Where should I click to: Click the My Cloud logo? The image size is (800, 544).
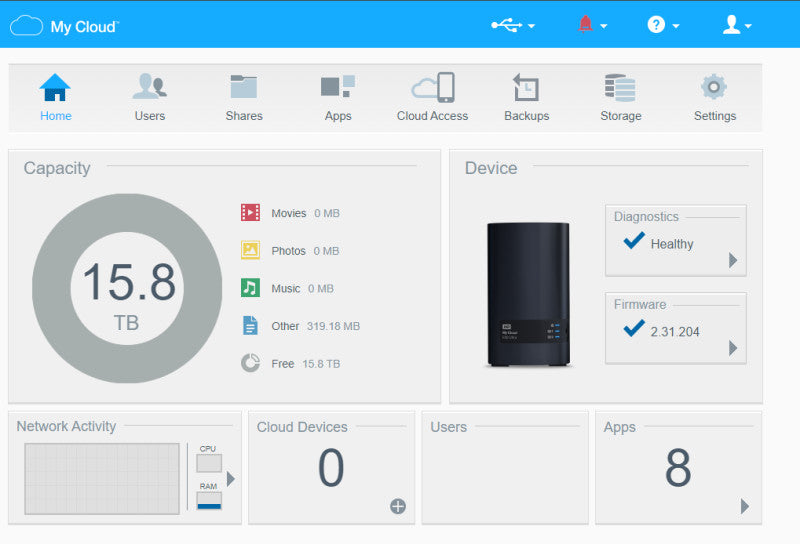pos(64,26)
